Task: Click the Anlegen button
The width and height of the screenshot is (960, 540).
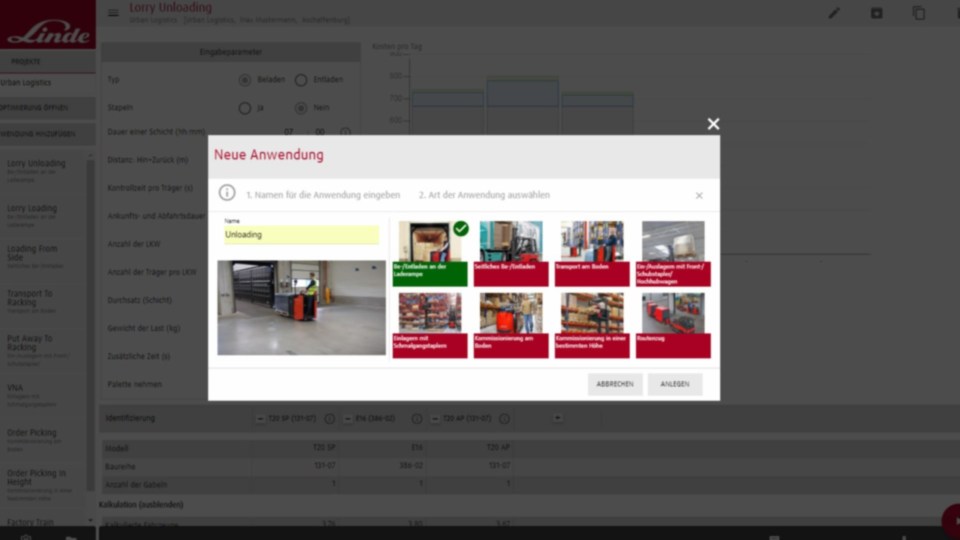Action: click(x=675, y=384)
